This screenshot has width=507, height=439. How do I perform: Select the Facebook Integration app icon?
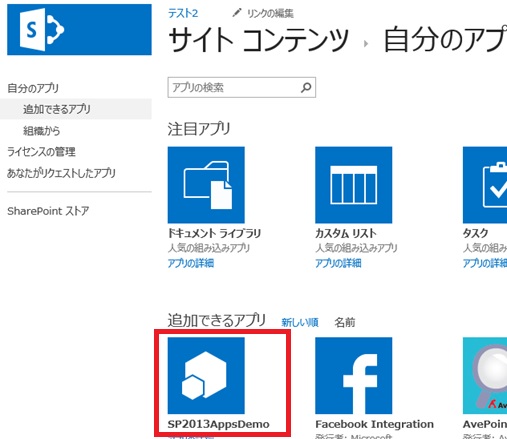tap(354, 376)
